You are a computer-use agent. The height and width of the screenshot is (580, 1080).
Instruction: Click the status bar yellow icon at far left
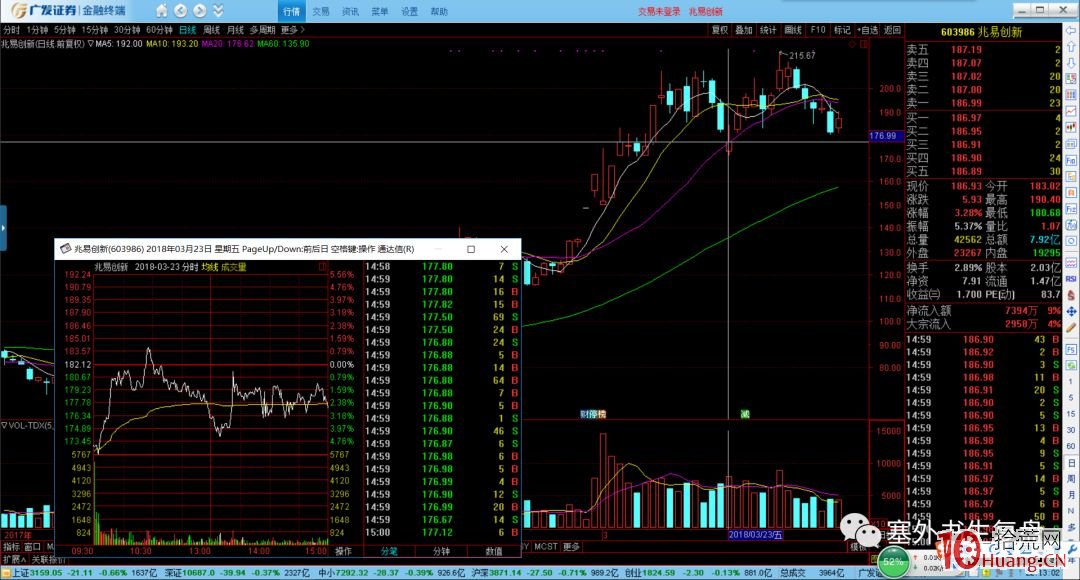point(6,573)
